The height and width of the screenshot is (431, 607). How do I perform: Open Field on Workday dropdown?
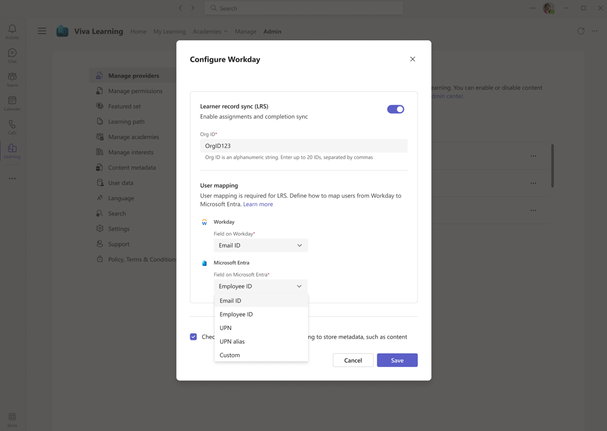[x=261, y=245]
